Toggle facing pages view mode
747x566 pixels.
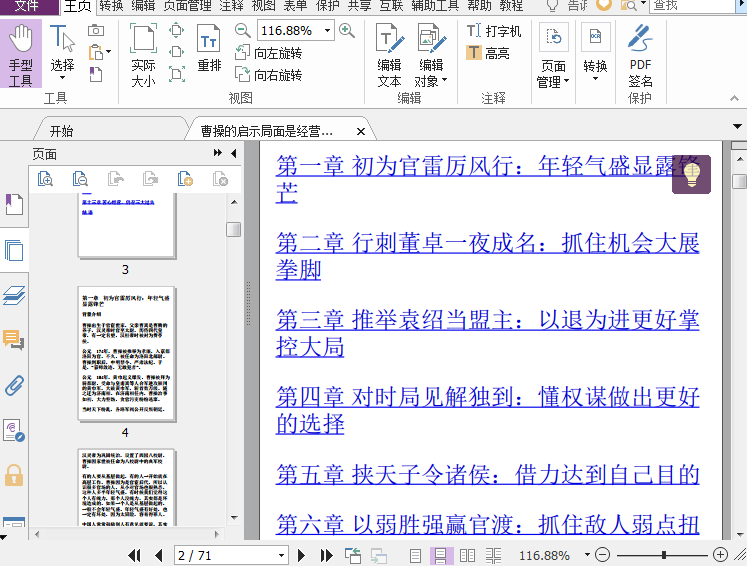(467, 556)
